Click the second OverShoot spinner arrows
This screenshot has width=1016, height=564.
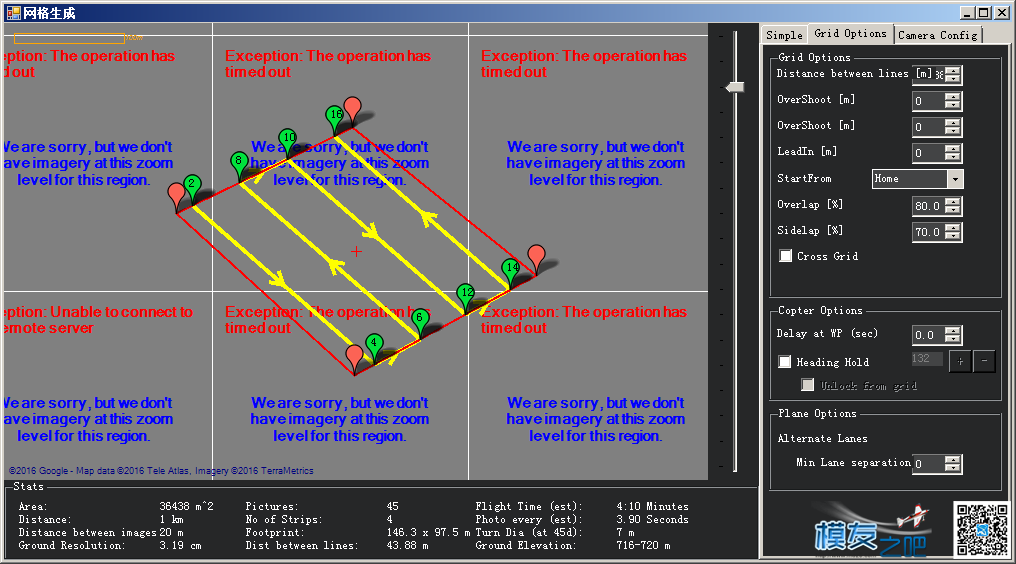[952, 127]
